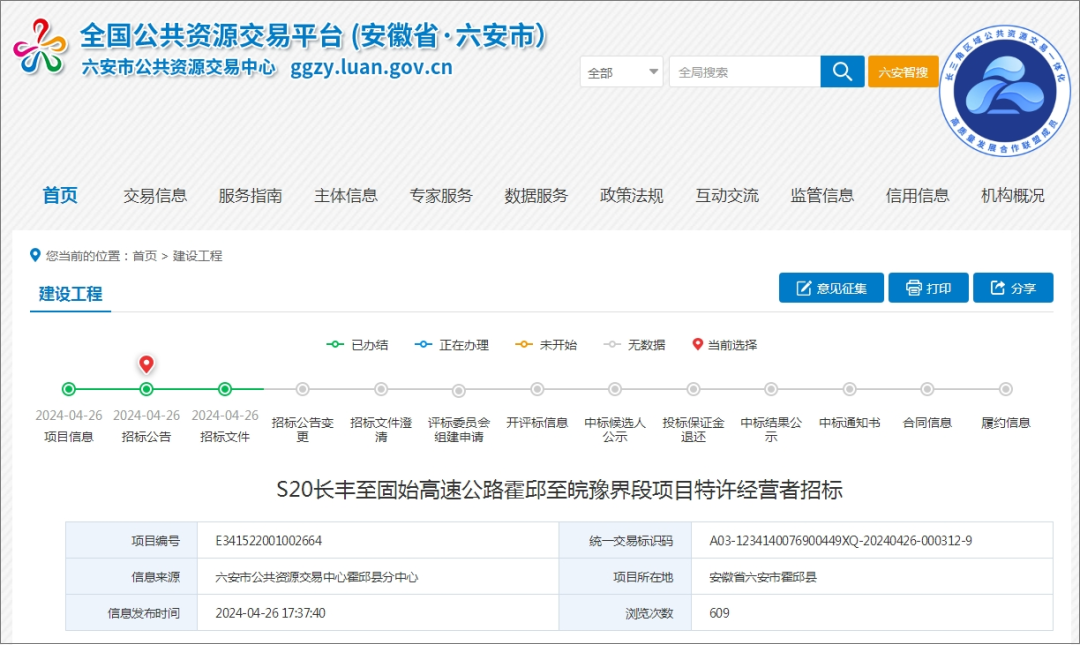This screenshot has width=1080, height=645.
Task: Open the 信用信息 navigation item
Action: (917, 196)
